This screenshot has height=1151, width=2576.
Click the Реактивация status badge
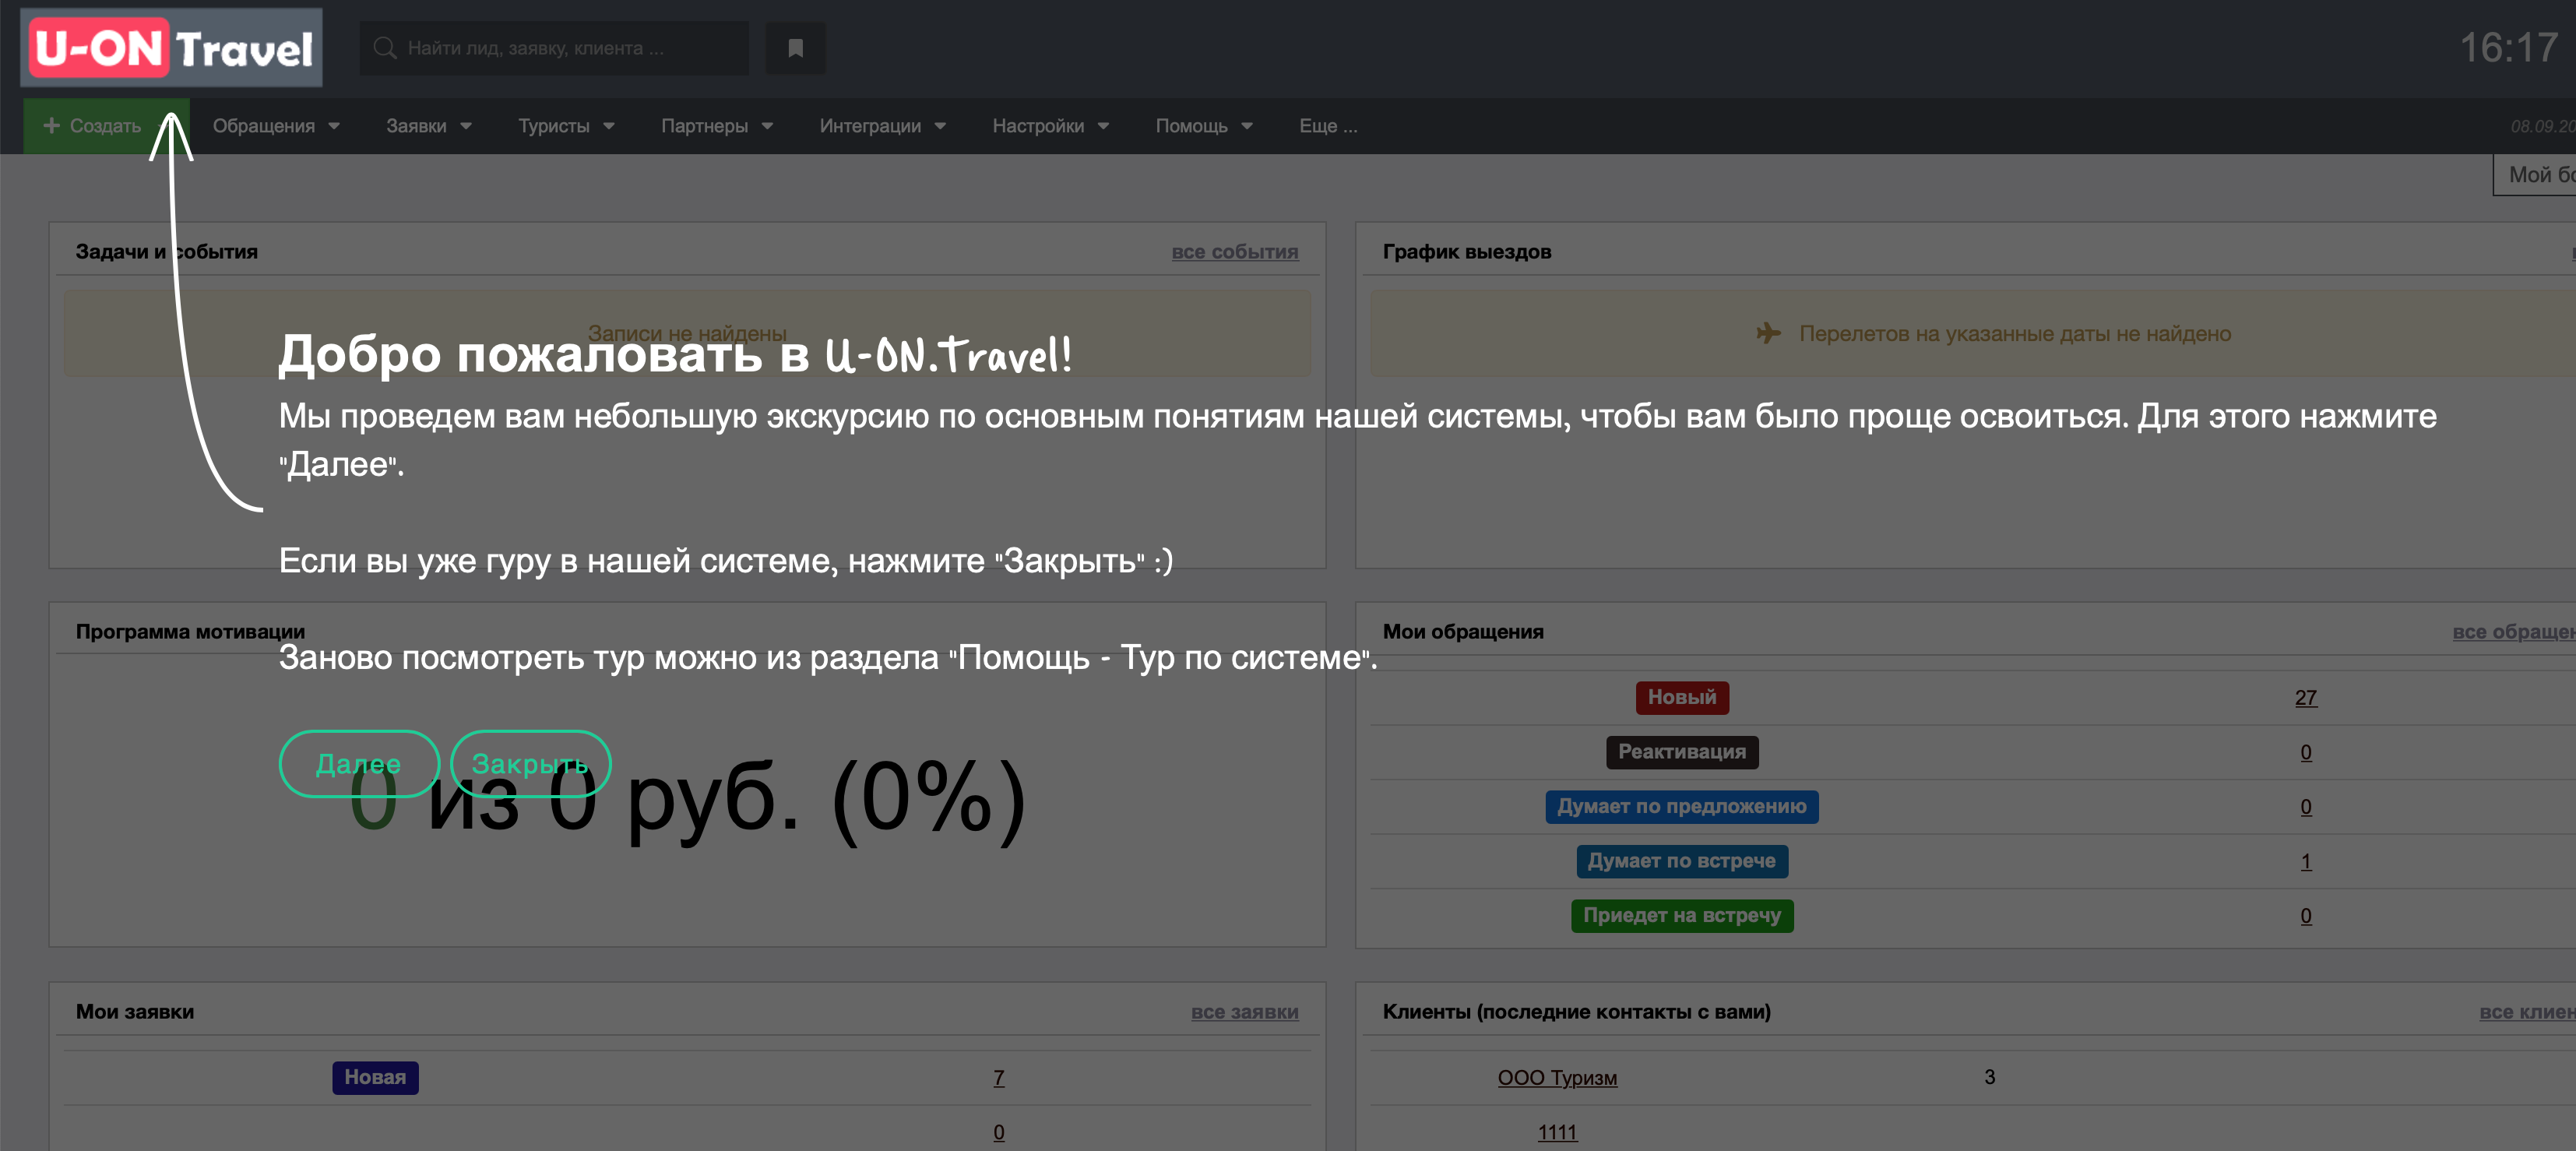coord(1681,752)
